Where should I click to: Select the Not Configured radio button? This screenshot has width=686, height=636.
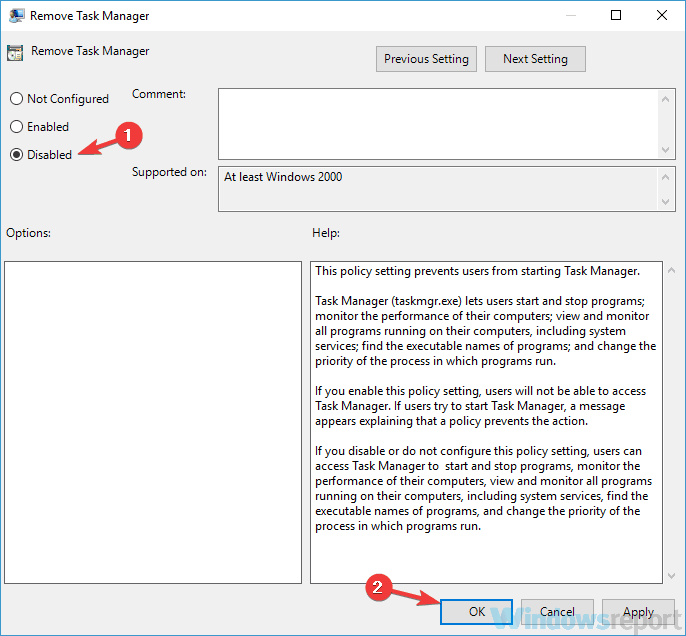16,99
